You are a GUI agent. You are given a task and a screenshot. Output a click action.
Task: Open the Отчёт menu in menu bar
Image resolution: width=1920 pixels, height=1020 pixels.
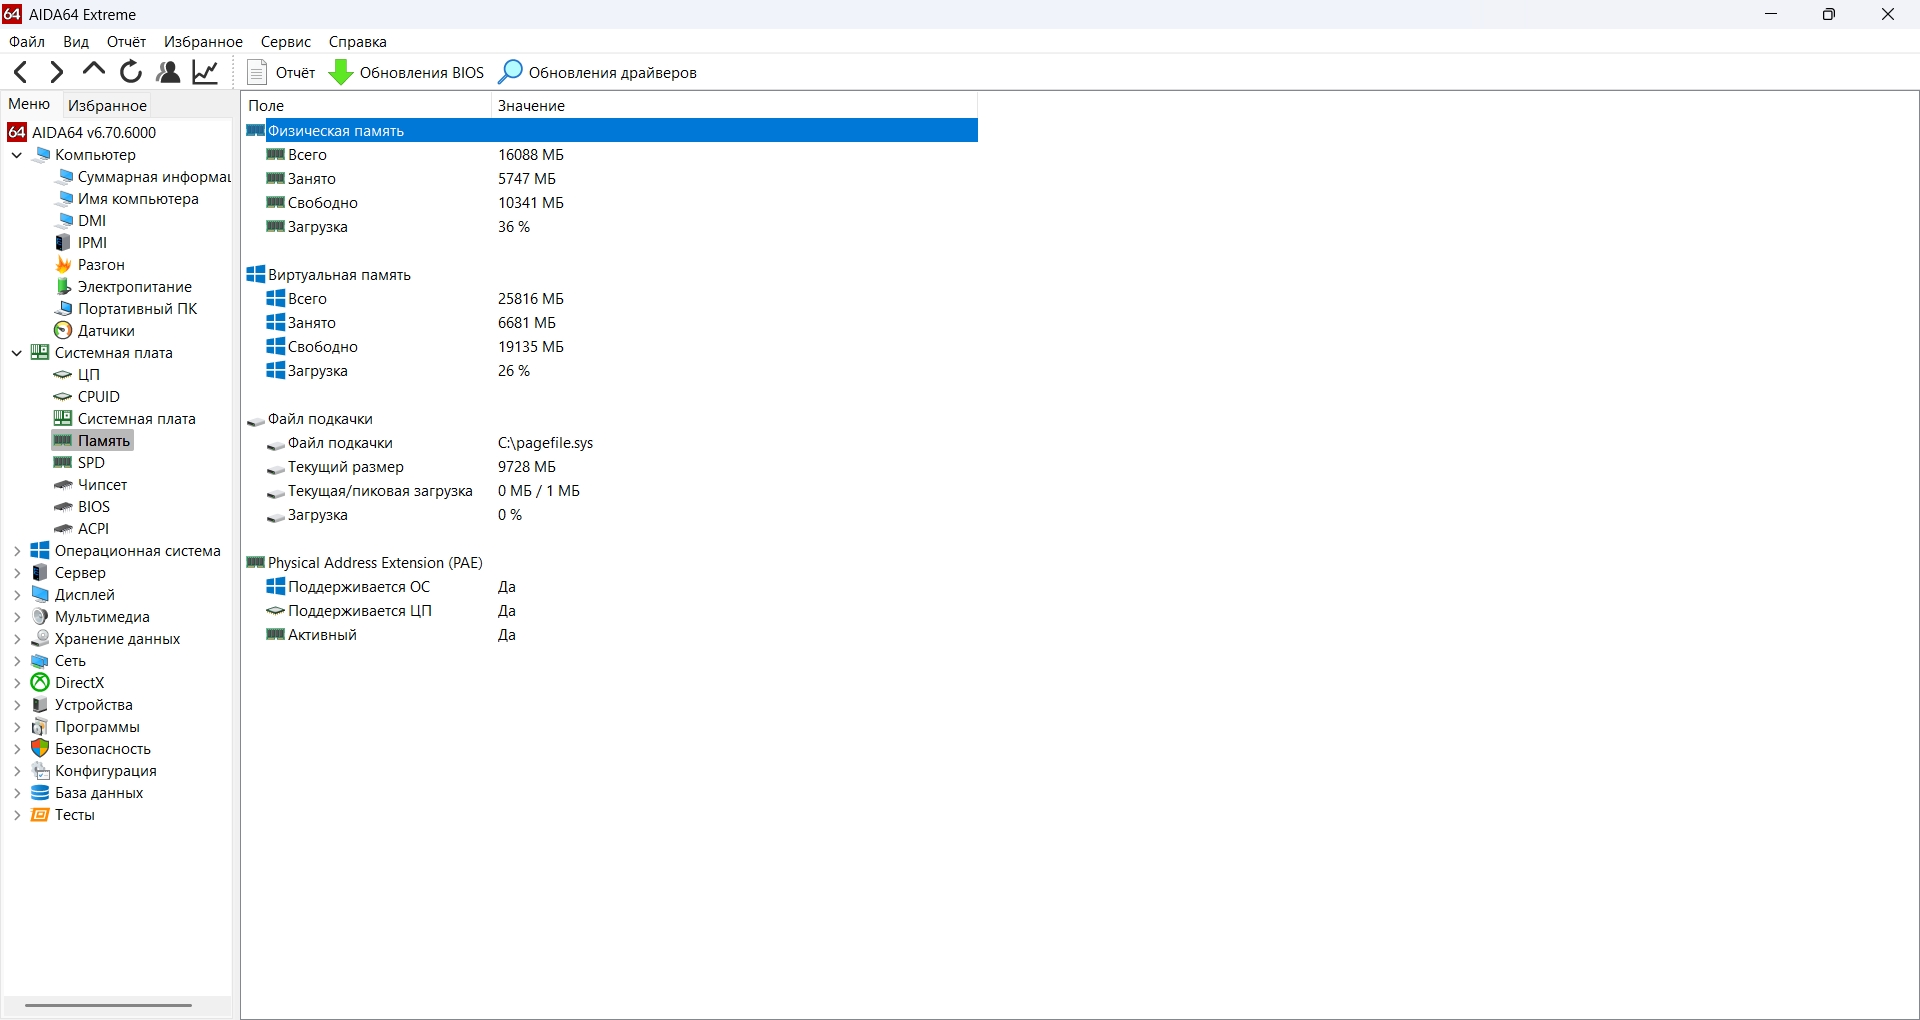(127, 42)
